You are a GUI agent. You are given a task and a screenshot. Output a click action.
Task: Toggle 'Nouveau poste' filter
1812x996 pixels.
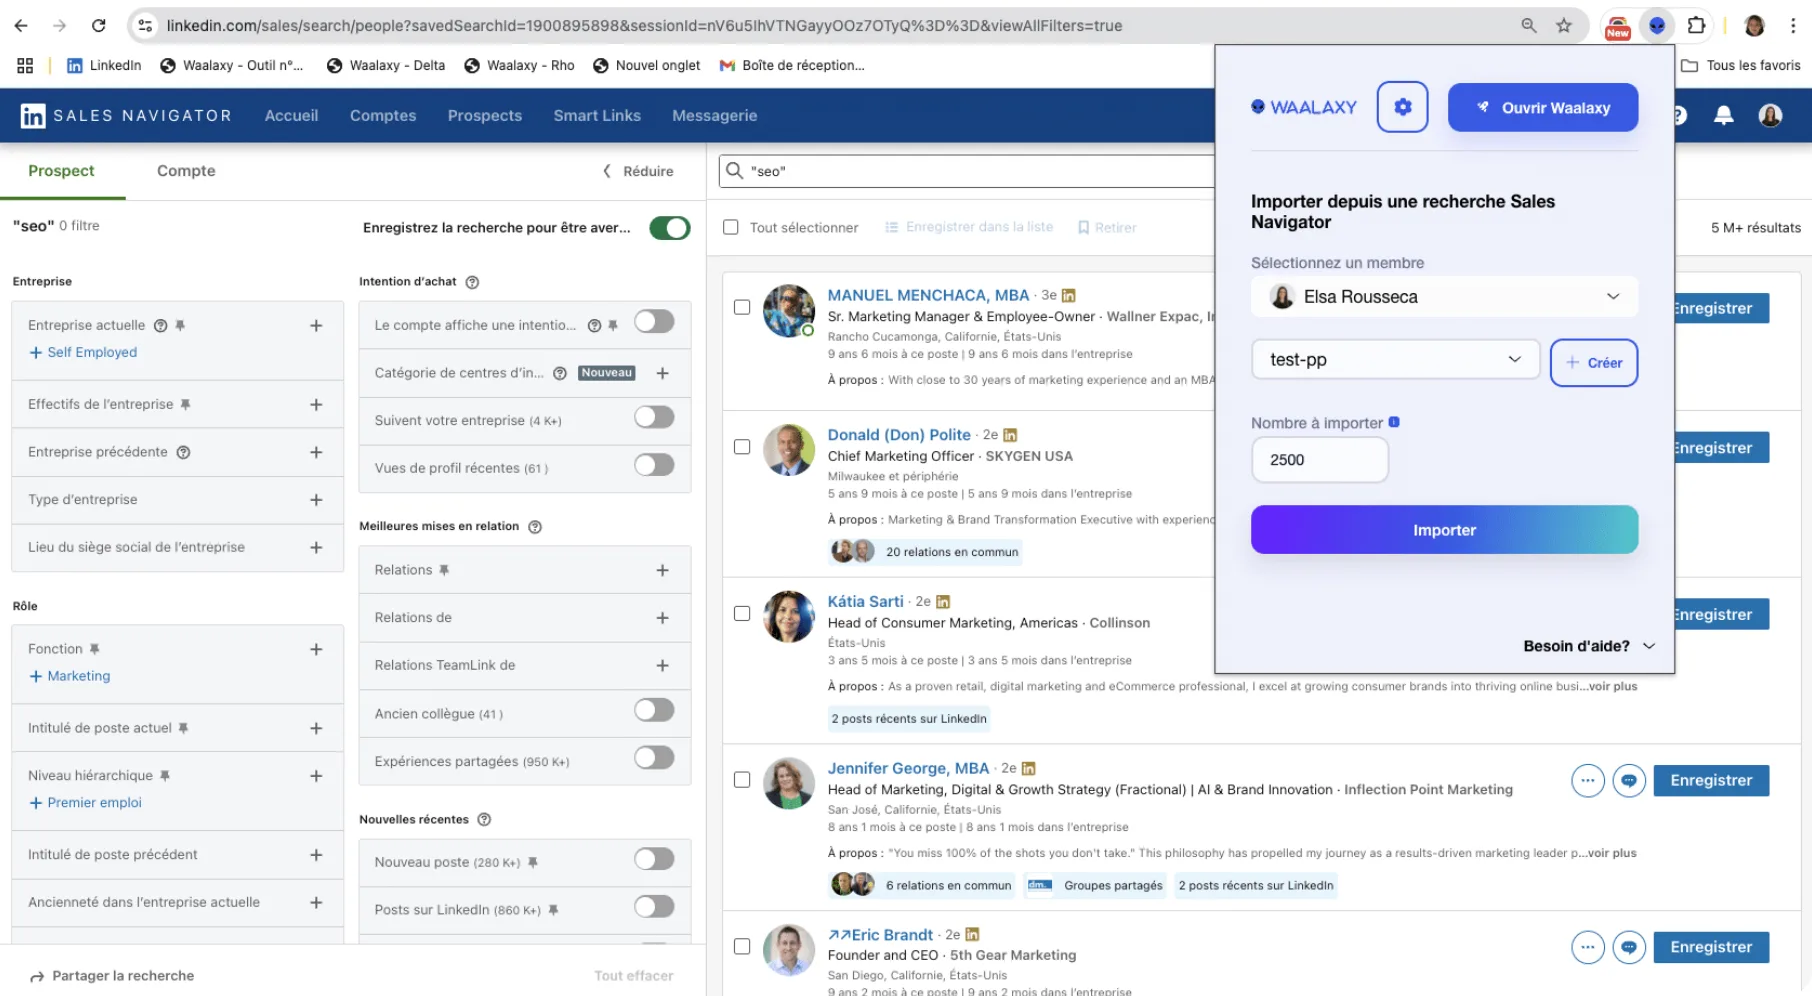654,859
